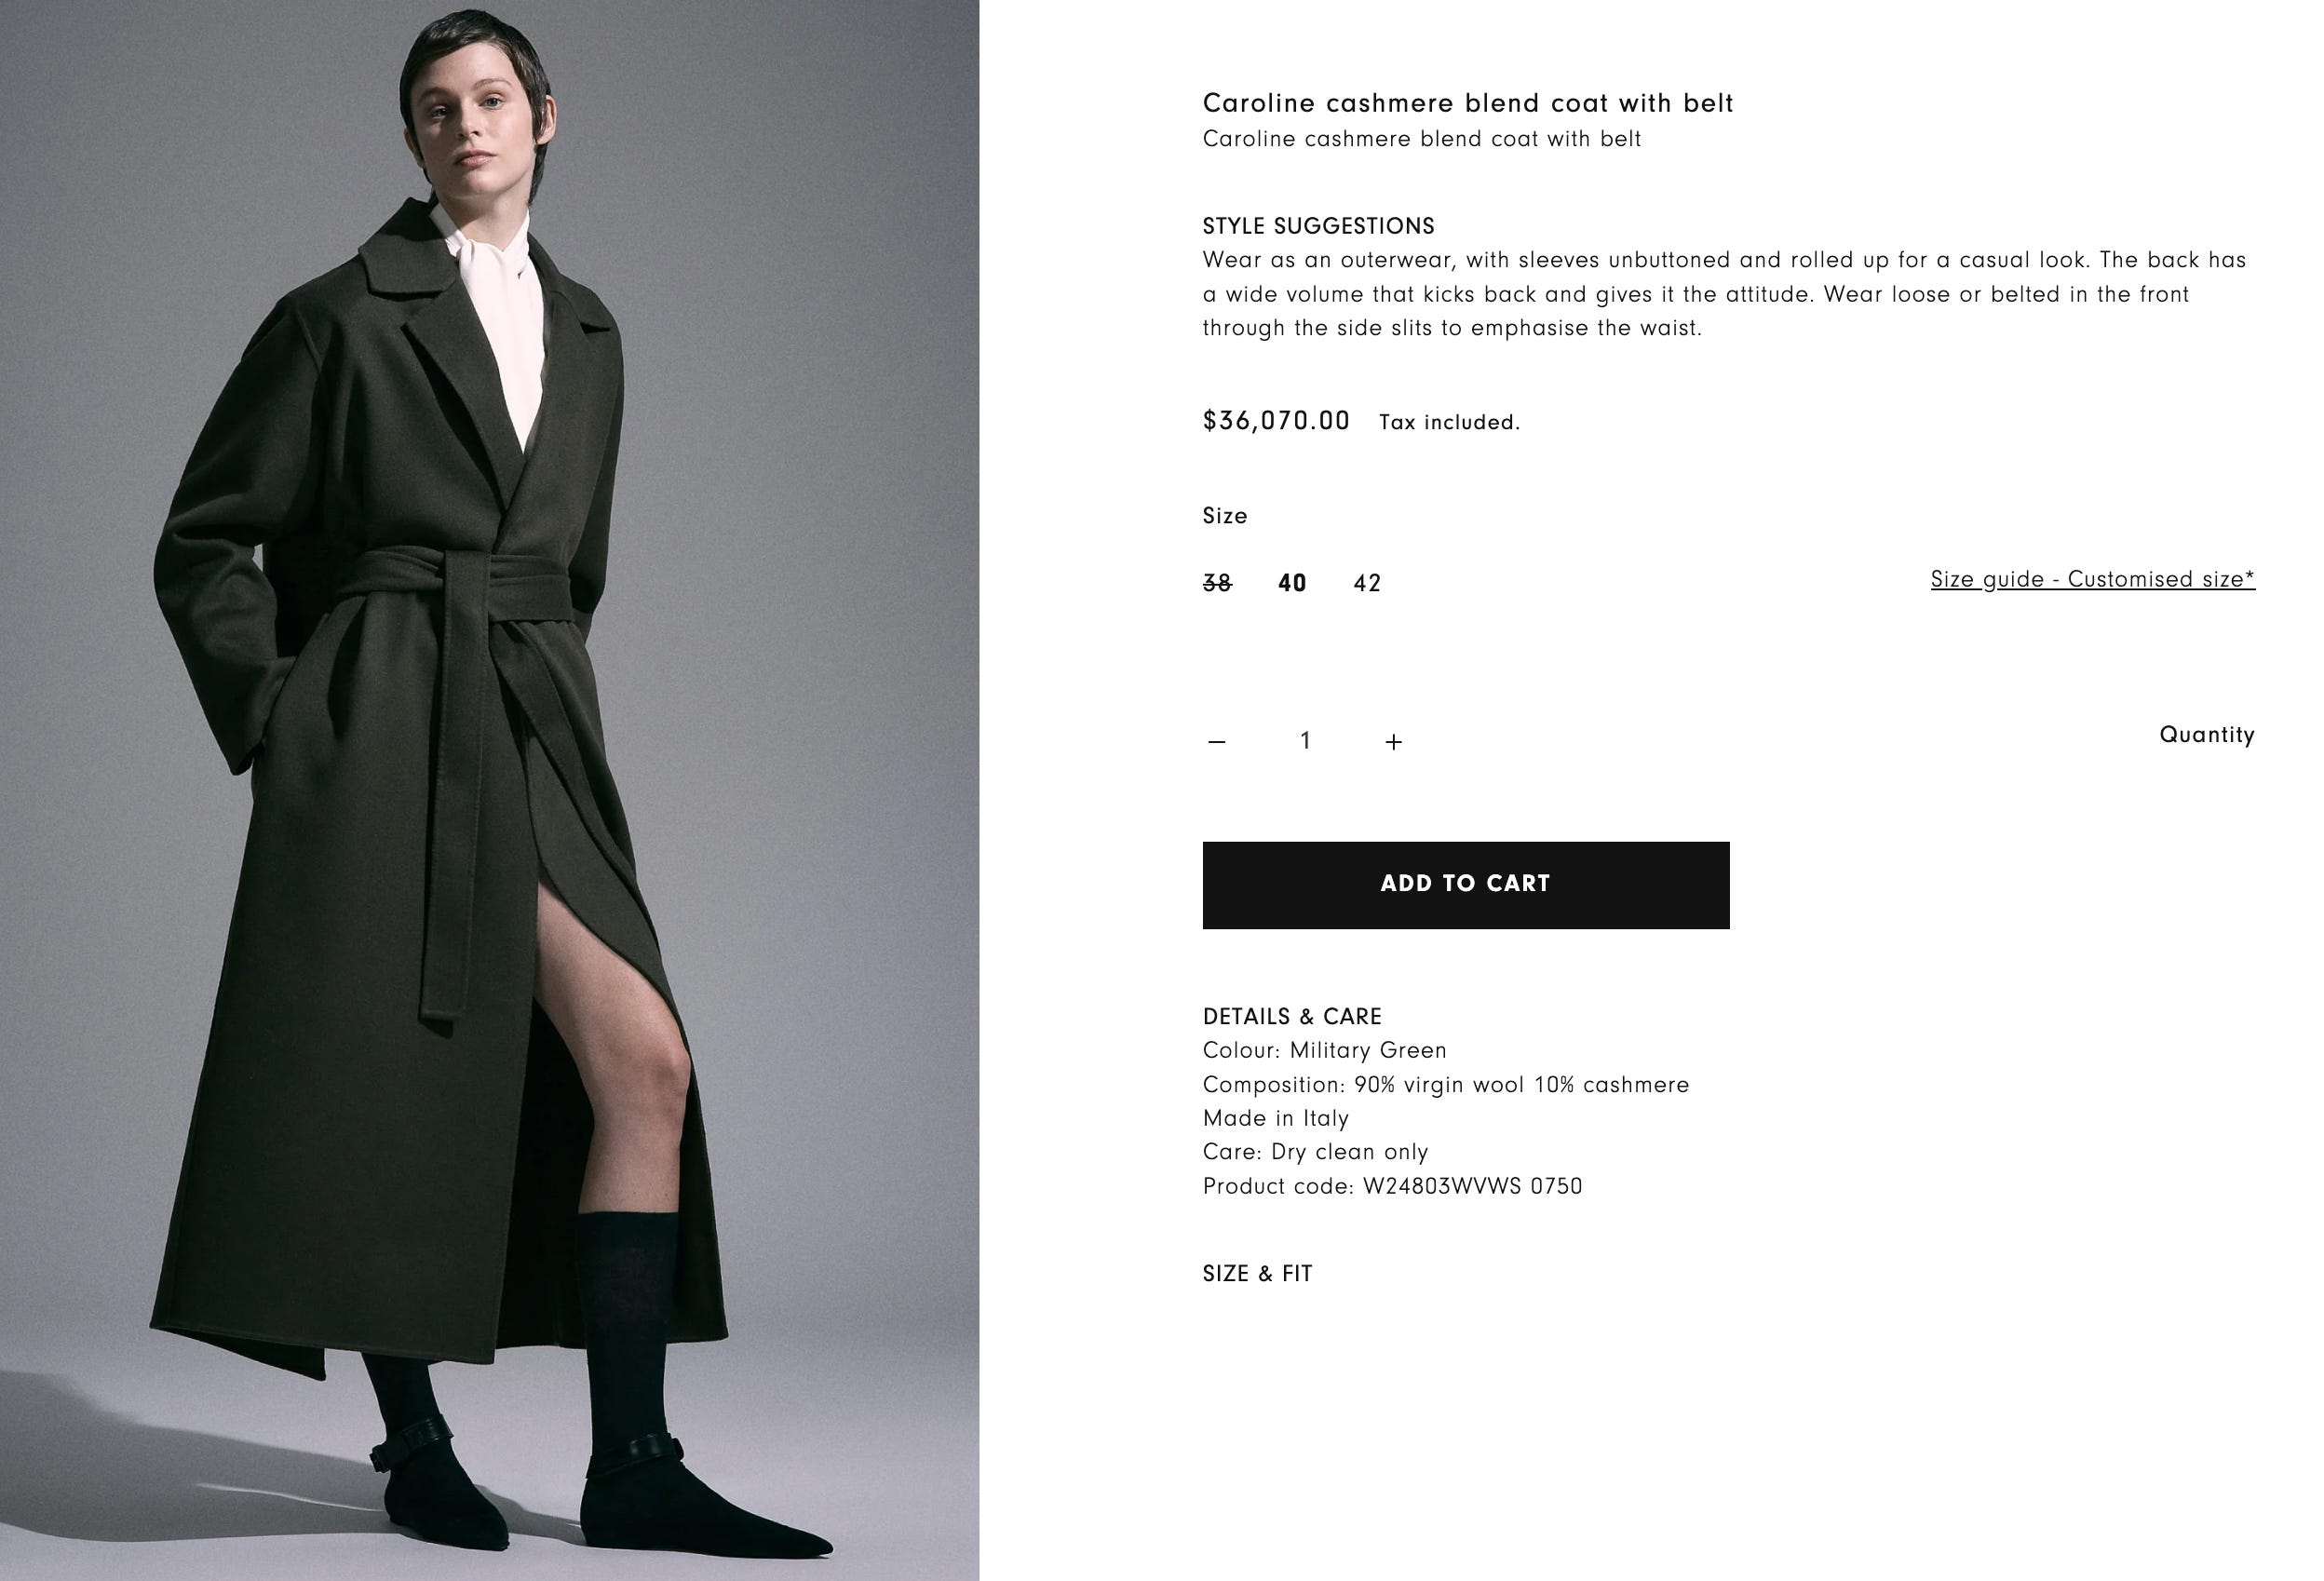Click the Colour: Military Green line

(x=1324, y=1050)
